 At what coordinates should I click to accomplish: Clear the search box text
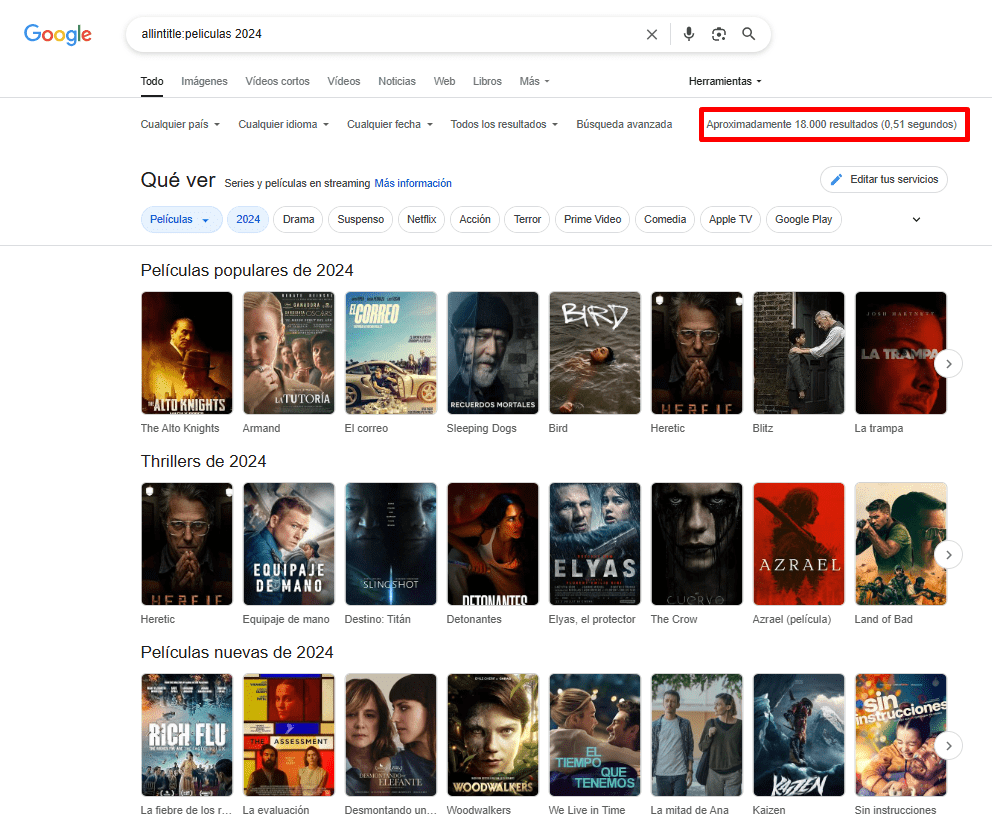(652, 34)
